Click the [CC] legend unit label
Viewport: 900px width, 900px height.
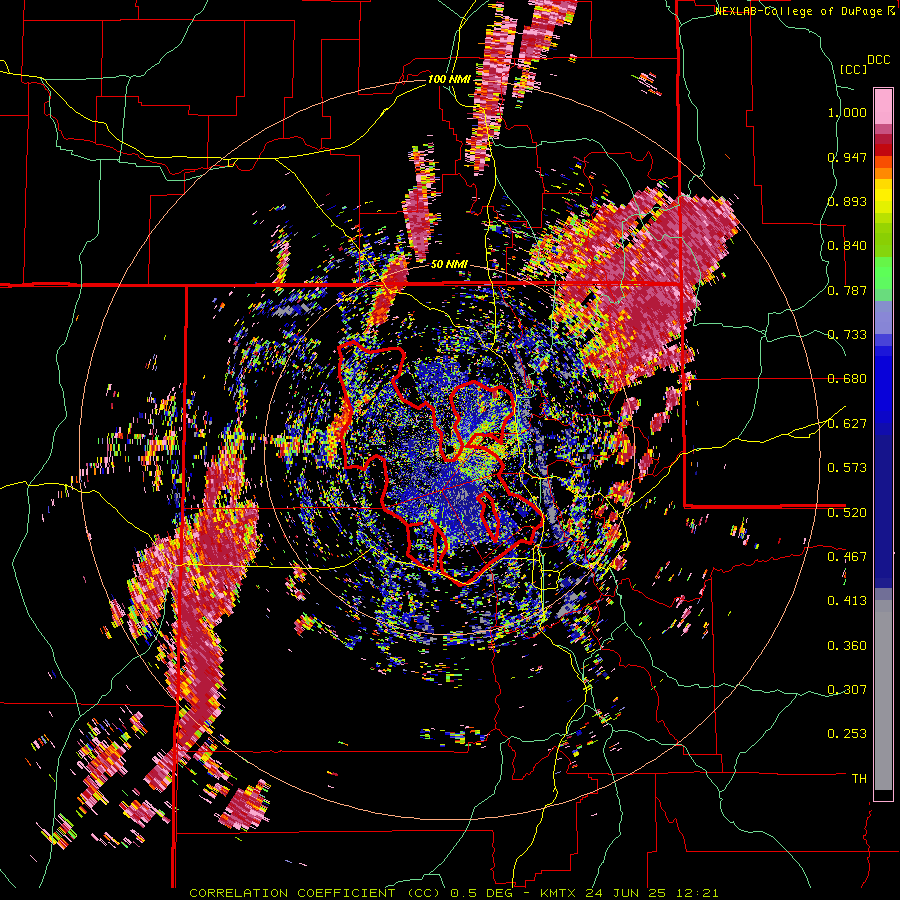click(x=853, y=69)
